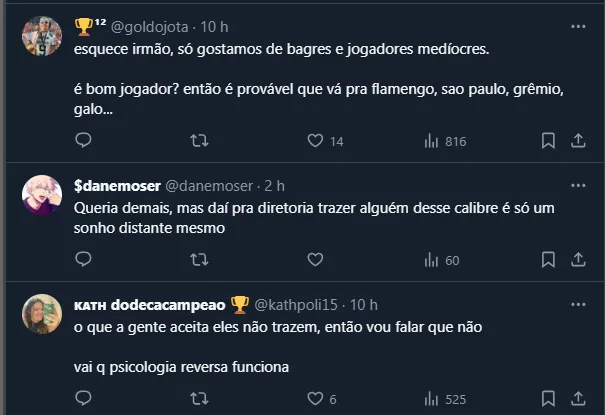Share danemoser's tweet
Viewport: 605px width, 415px height.
click(578, 260)
